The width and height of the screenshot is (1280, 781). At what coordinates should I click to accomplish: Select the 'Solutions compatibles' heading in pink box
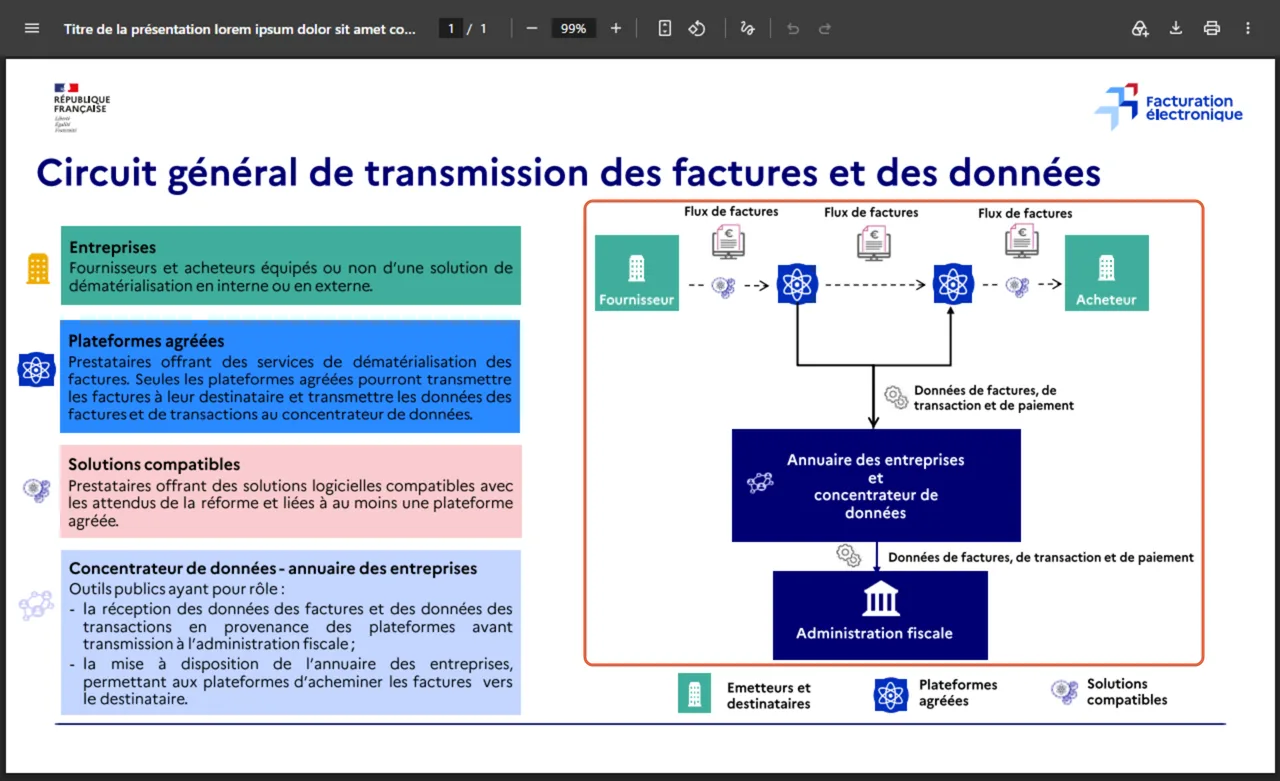pyautogui.click(x=154, y=464)
